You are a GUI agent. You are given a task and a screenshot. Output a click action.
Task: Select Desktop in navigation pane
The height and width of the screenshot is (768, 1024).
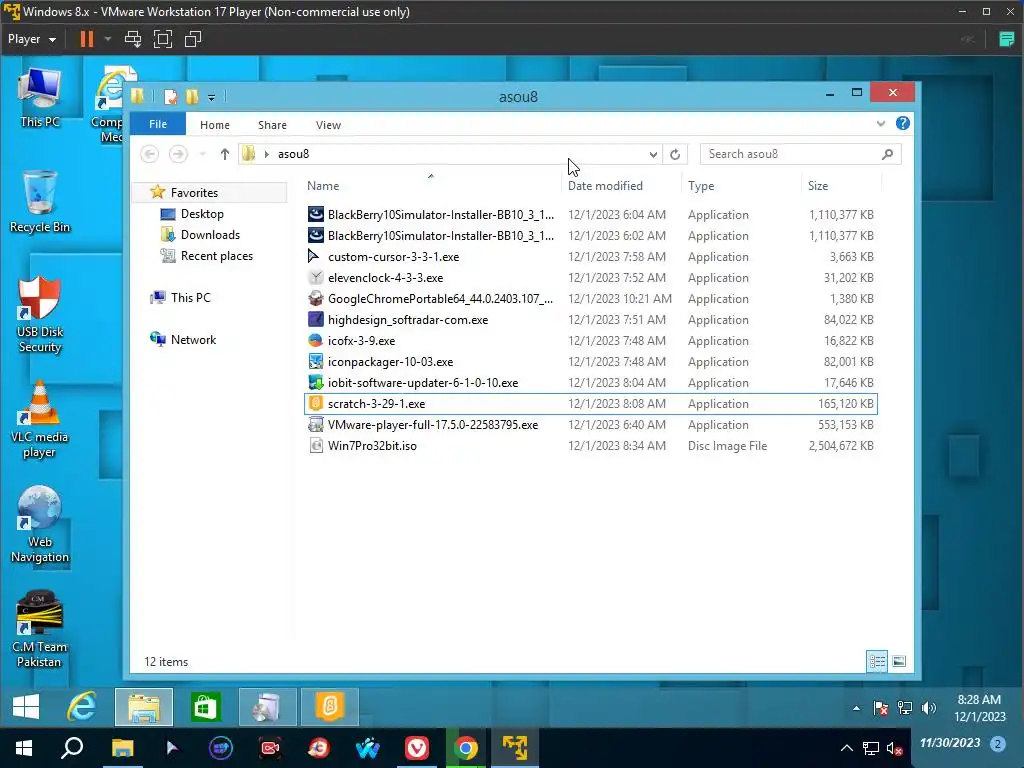202,214
